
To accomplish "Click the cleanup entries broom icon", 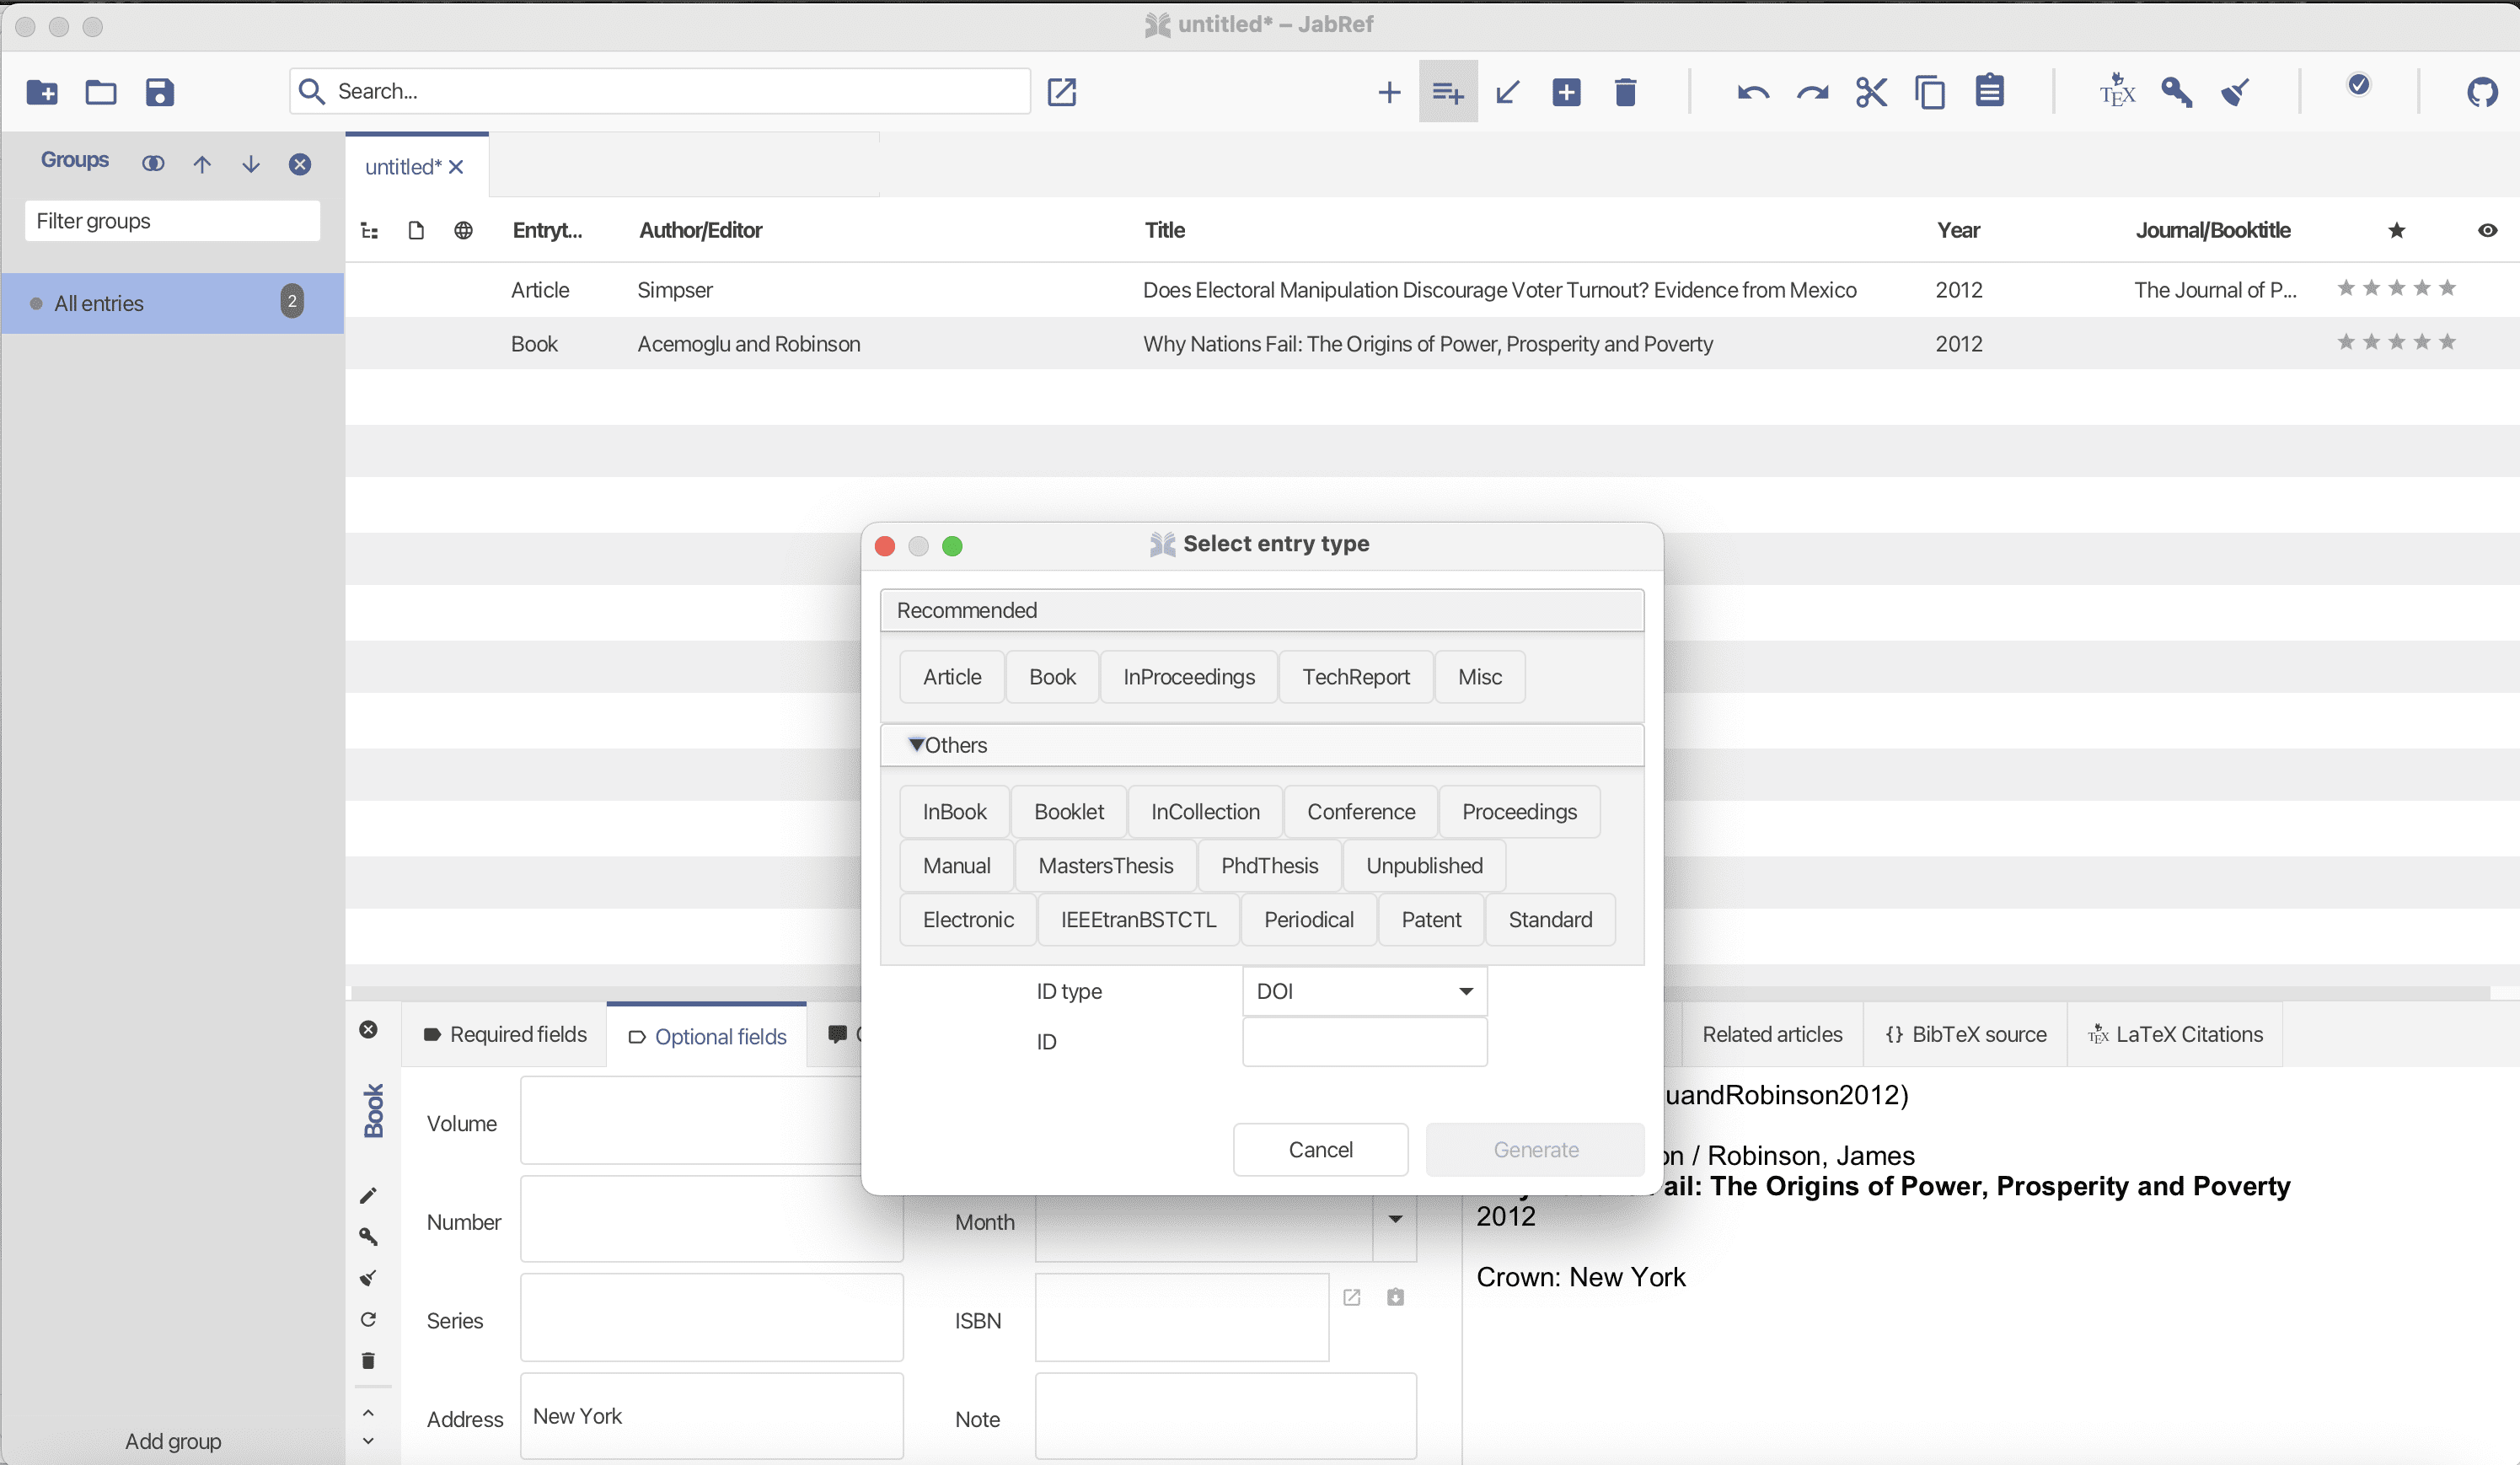I will (x=2236, y=92).
